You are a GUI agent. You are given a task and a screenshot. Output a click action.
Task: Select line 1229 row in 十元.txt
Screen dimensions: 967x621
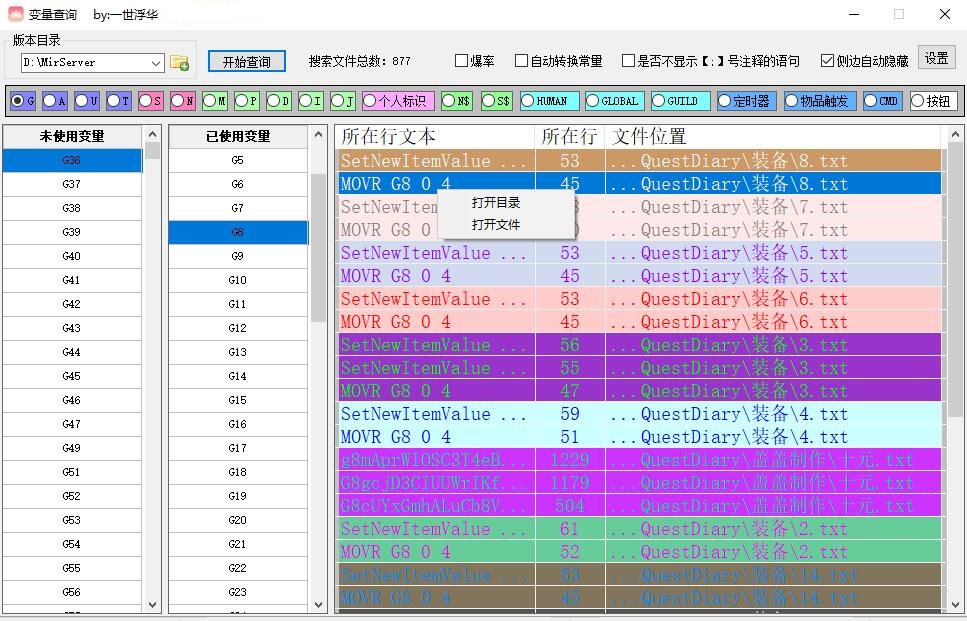coord(639,460)
